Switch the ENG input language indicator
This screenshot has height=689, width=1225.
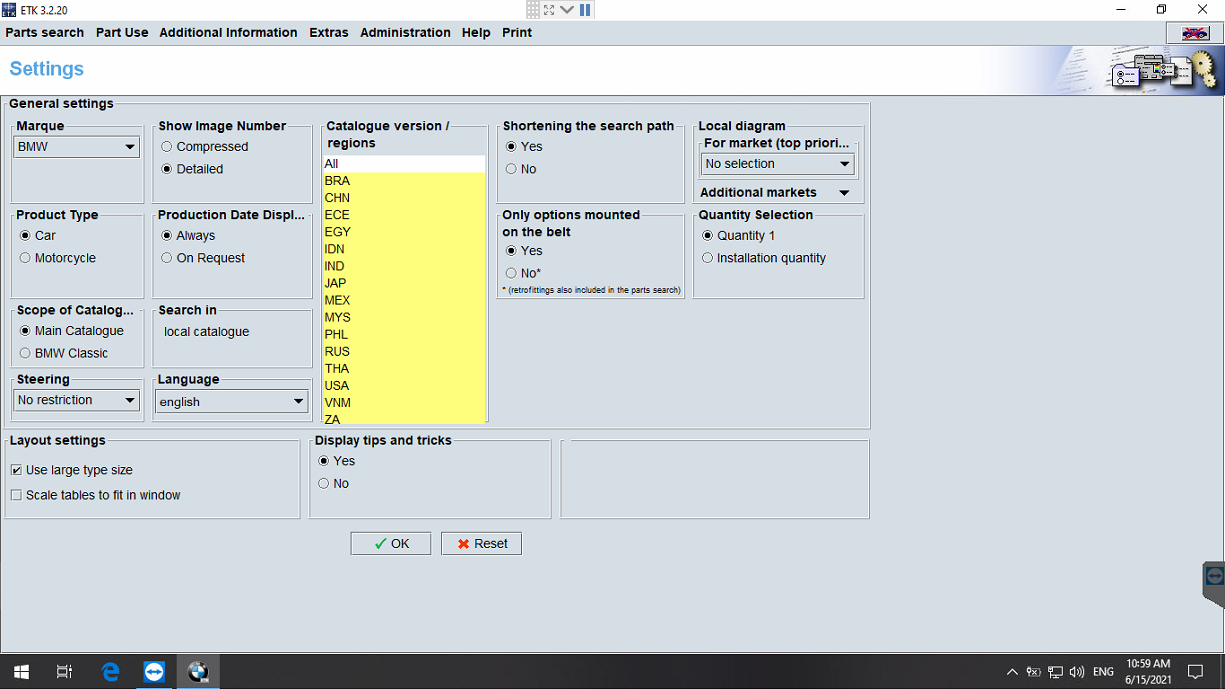pyautogui.click(x=1103, y=672)
